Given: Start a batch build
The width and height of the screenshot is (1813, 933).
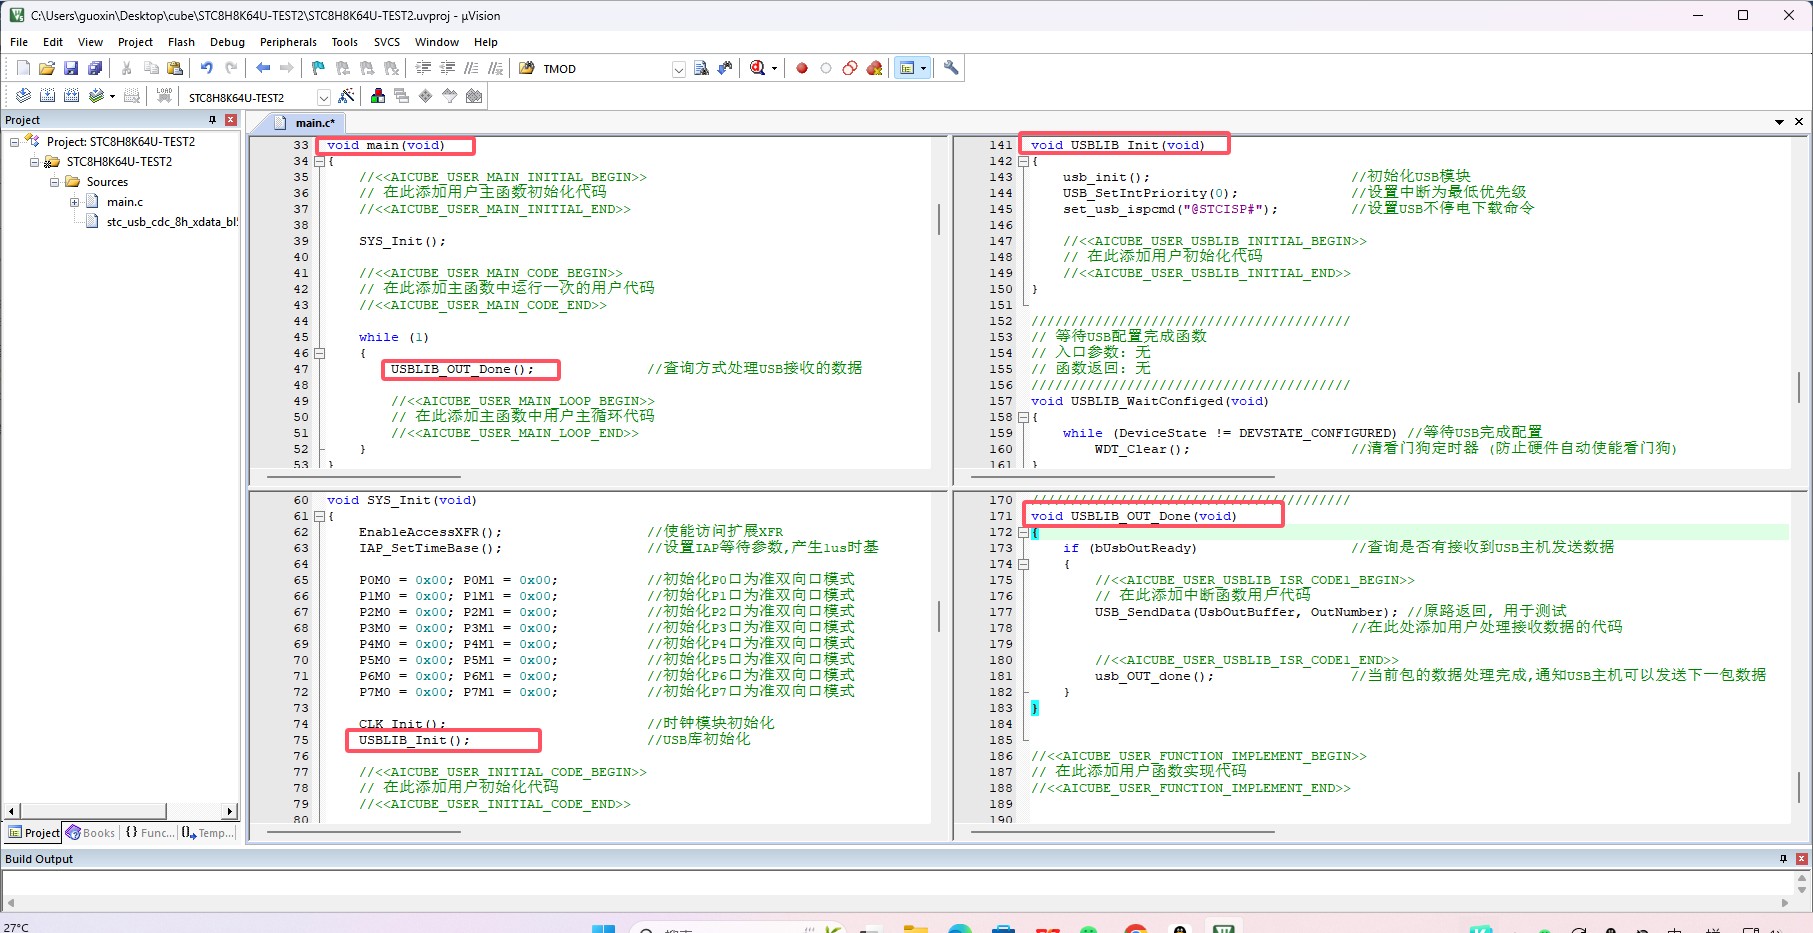Looking at the screenshot, I should pyautogui.click(x=96, y=96).
